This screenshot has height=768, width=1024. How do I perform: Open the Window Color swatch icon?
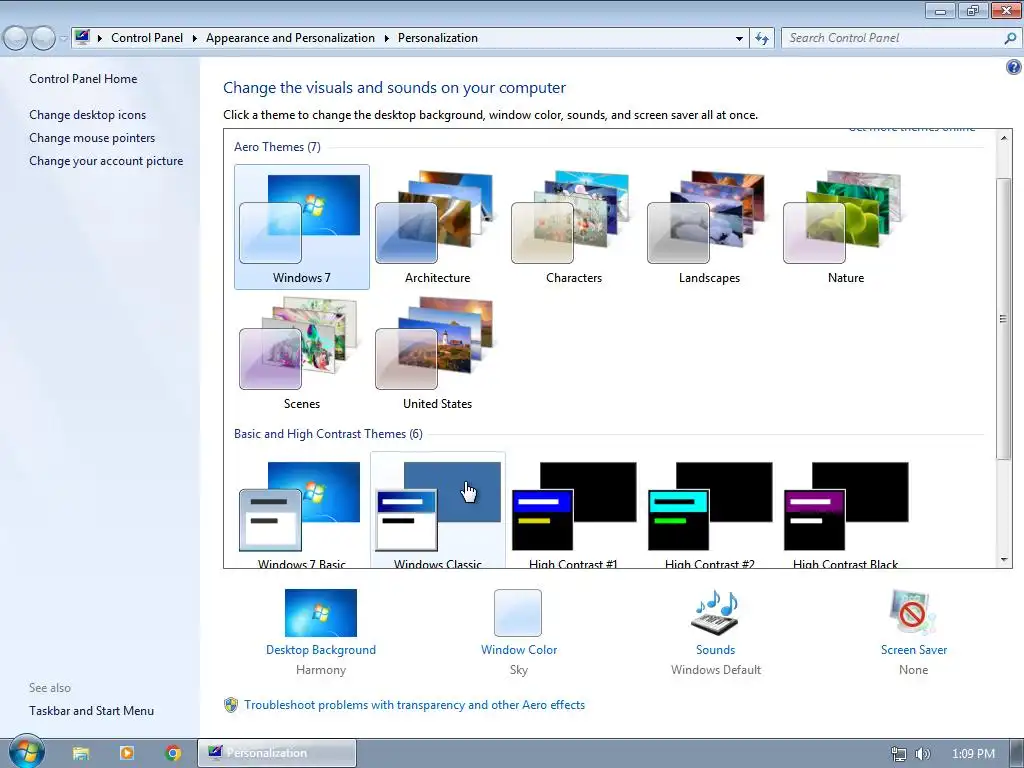click(x=518, y=613)
